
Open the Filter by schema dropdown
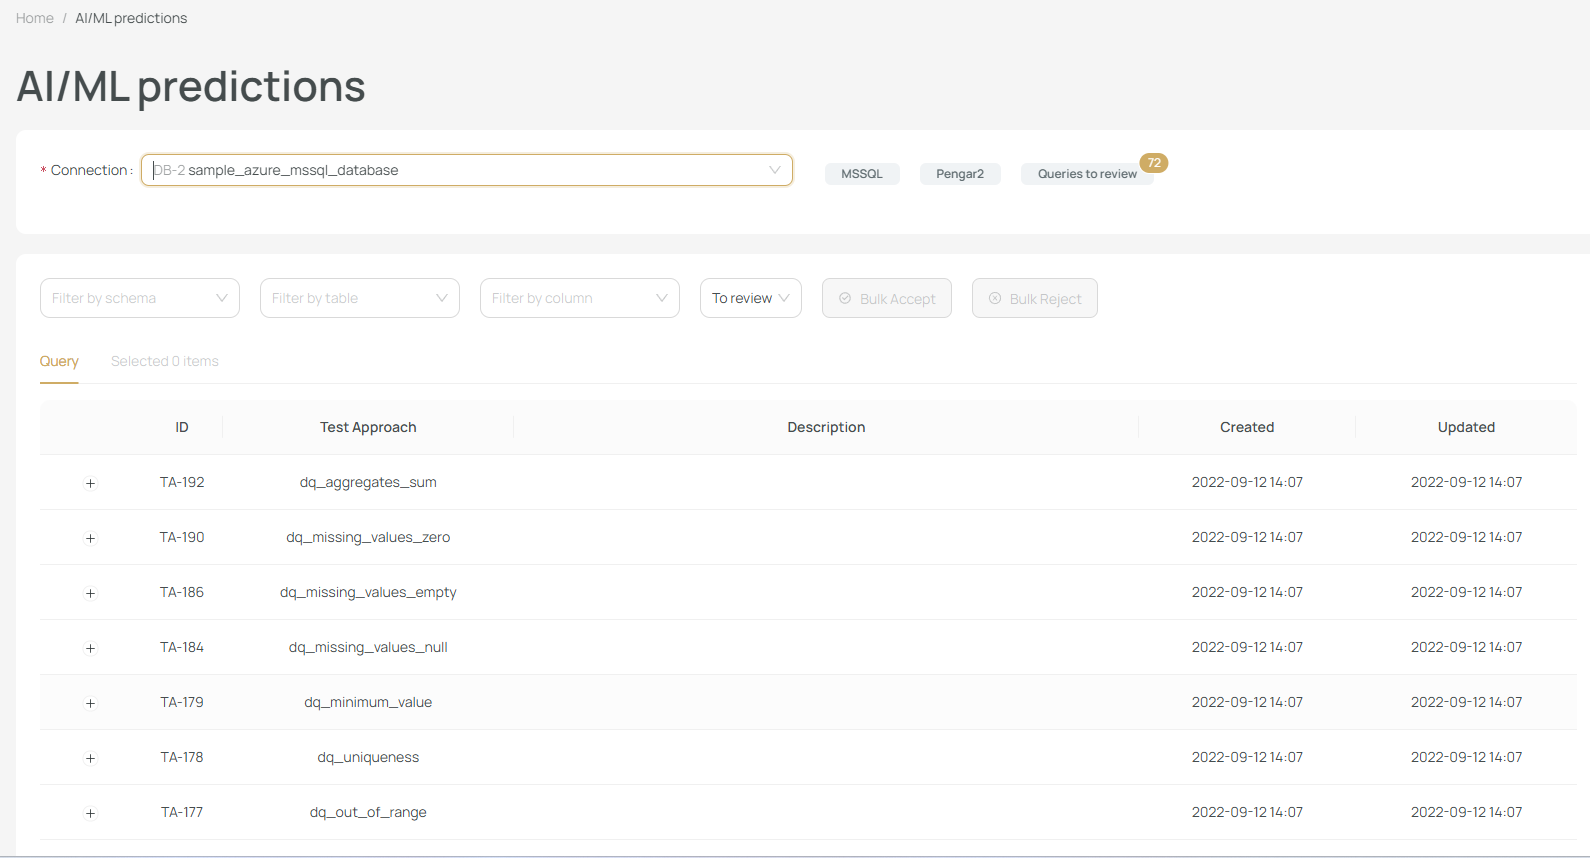click(140, 298)
